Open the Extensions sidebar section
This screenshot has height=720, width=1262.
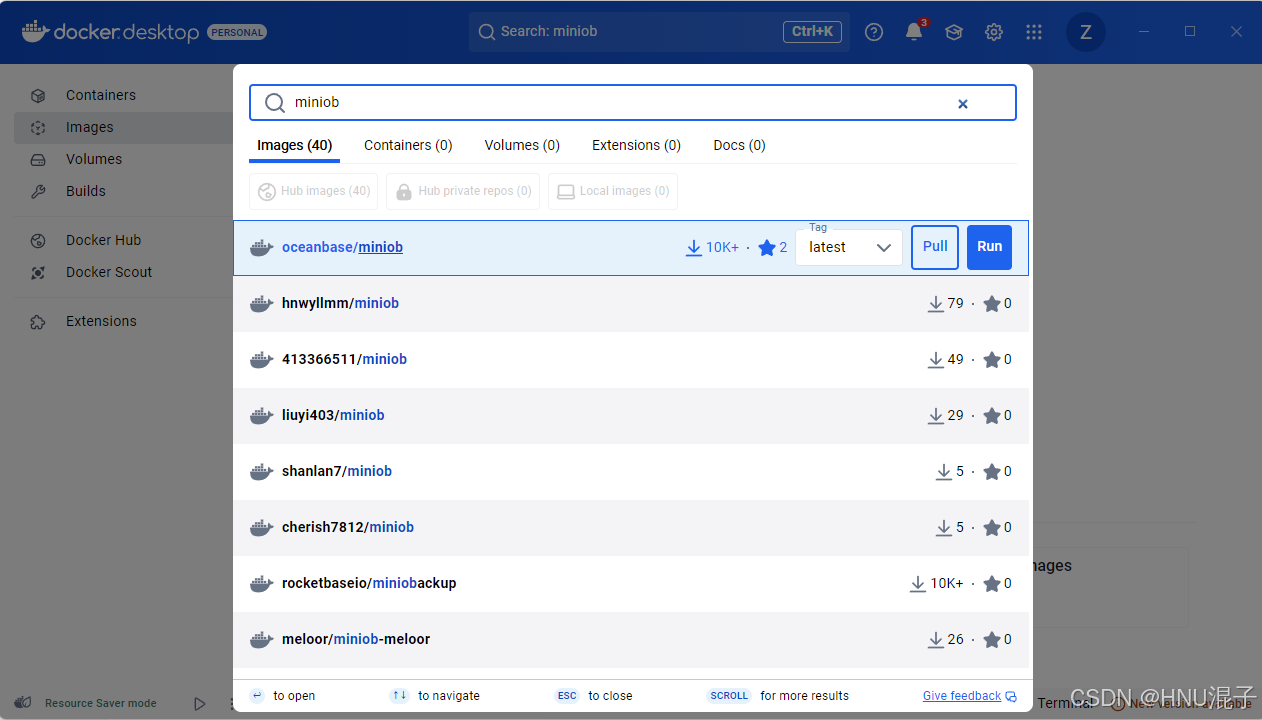click(101, 321)
